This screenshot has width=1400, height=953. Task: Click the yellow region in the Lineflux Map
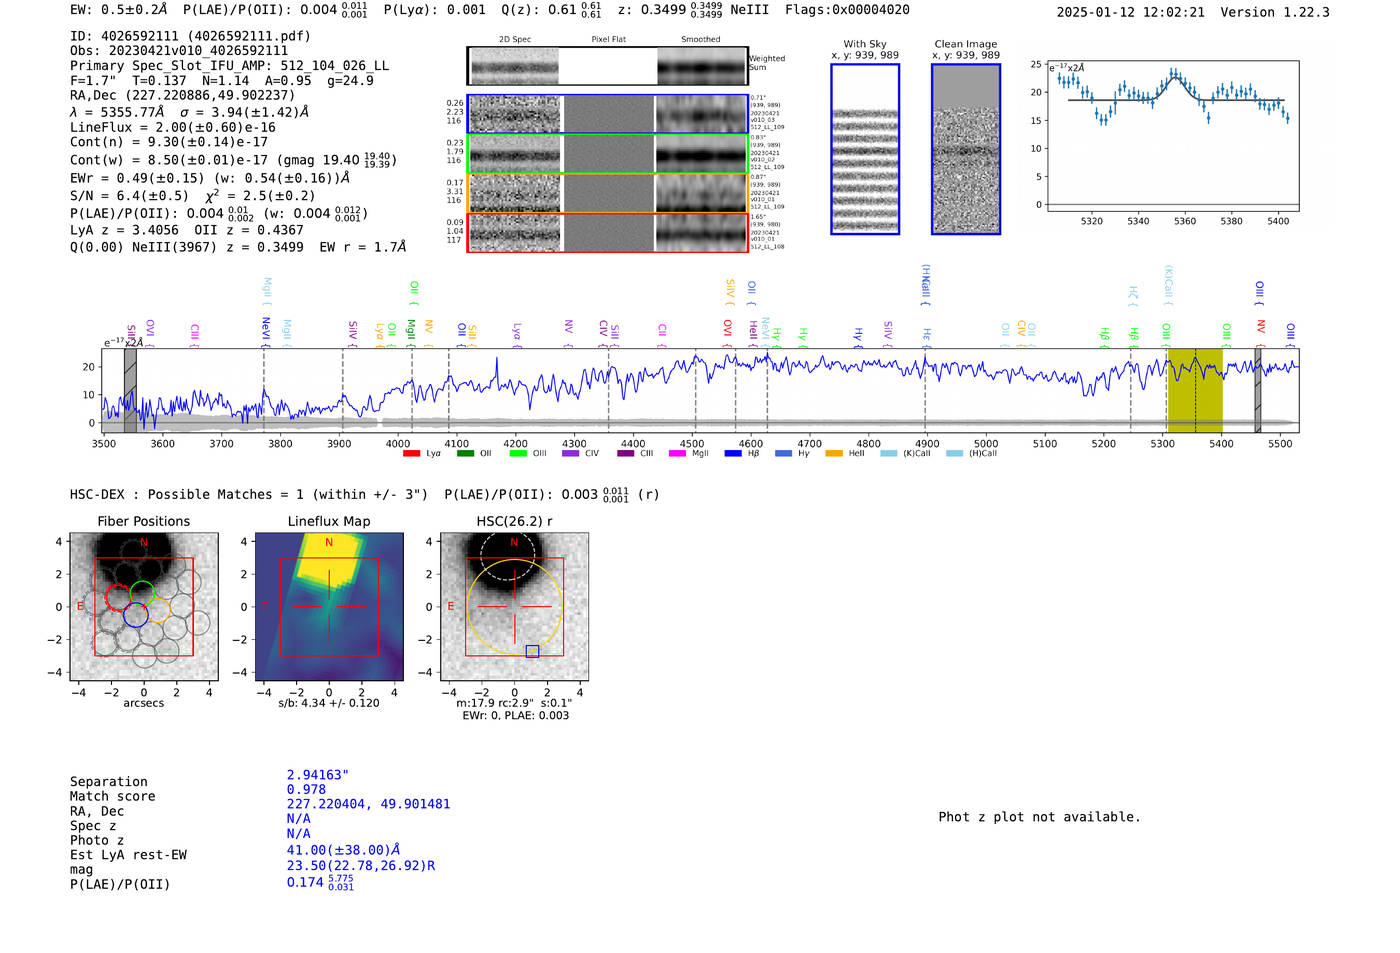(x=327, y=565)
